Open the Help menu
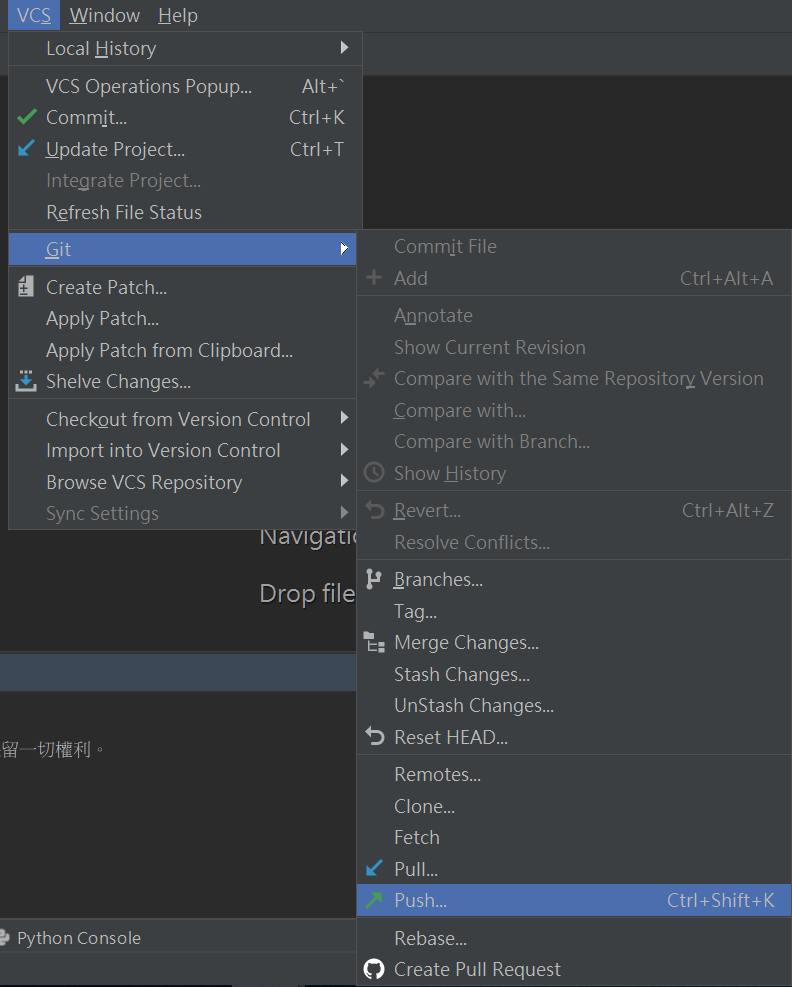 pos(178,15)
